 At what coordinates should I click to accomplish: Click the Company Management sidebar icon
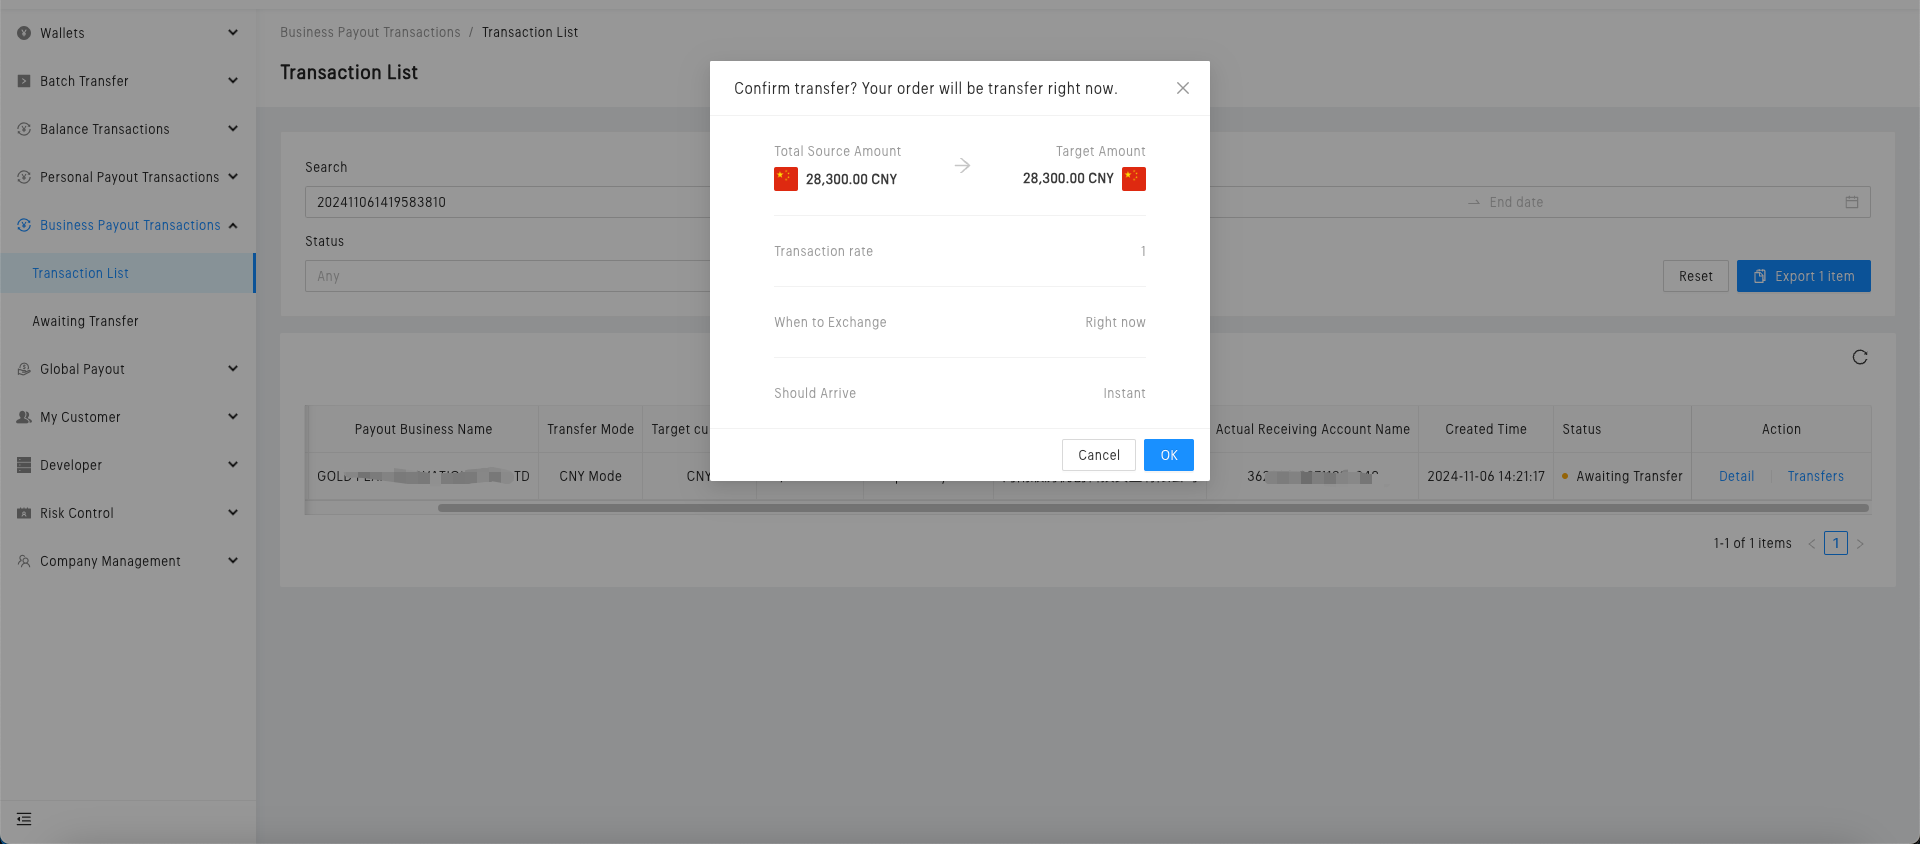24,561
